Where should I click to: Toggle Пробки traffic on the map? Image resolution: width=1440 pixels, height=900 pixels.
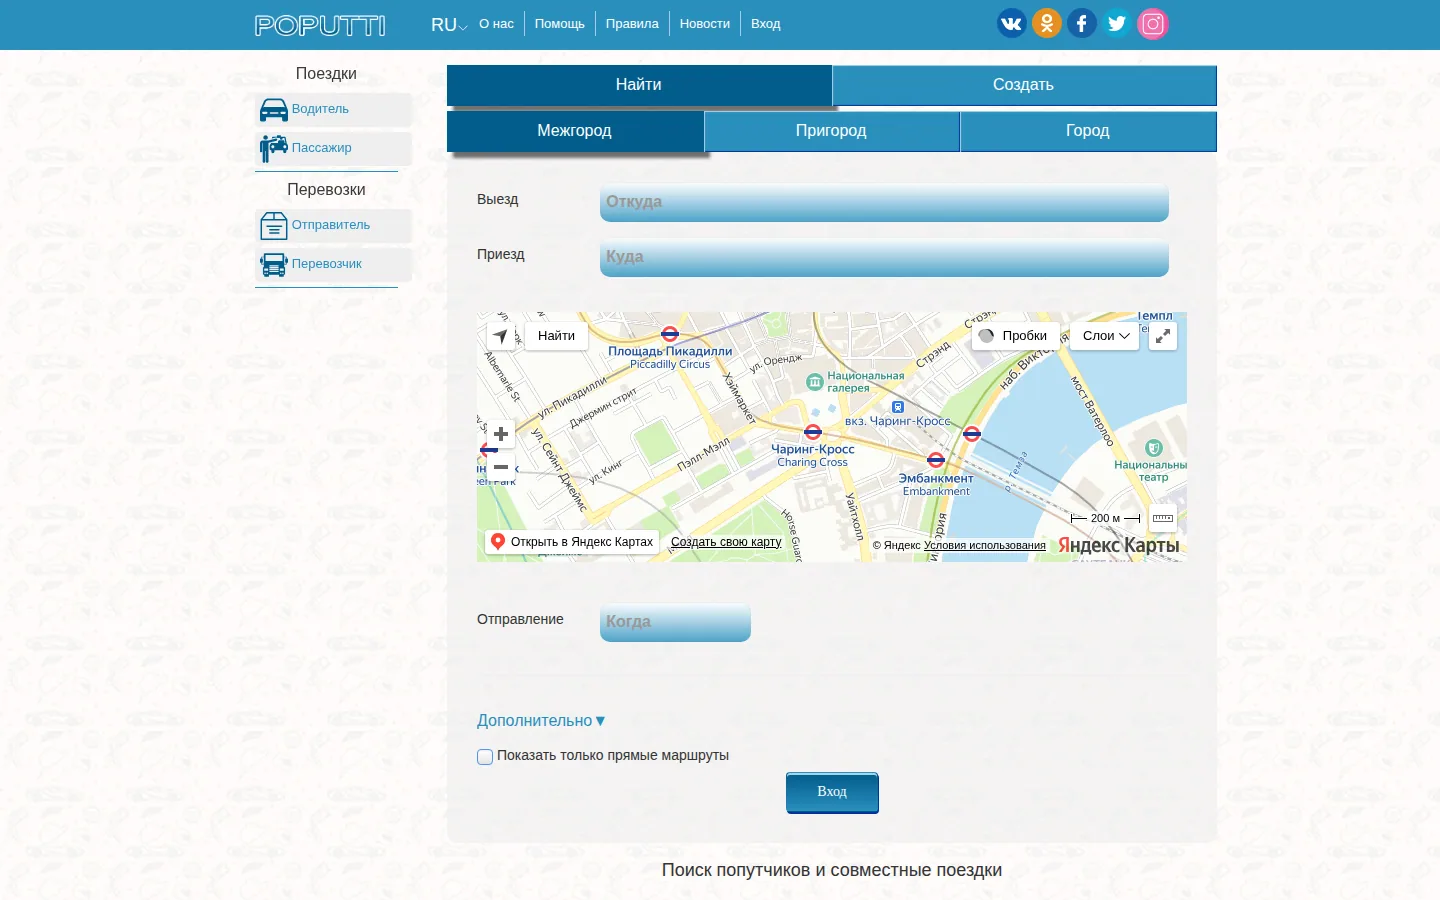coord(1015,336)
